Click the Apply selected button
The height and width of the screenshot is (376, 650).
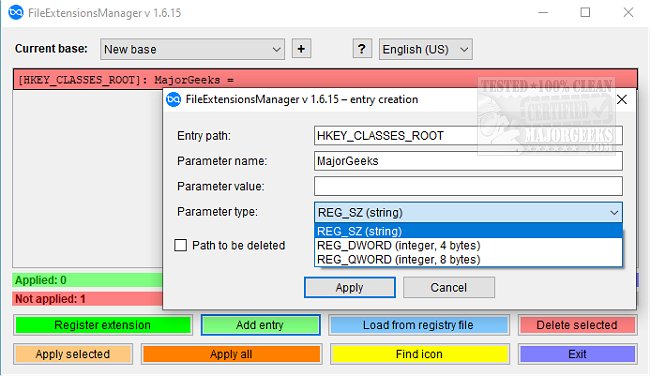(x=73, y=354)
